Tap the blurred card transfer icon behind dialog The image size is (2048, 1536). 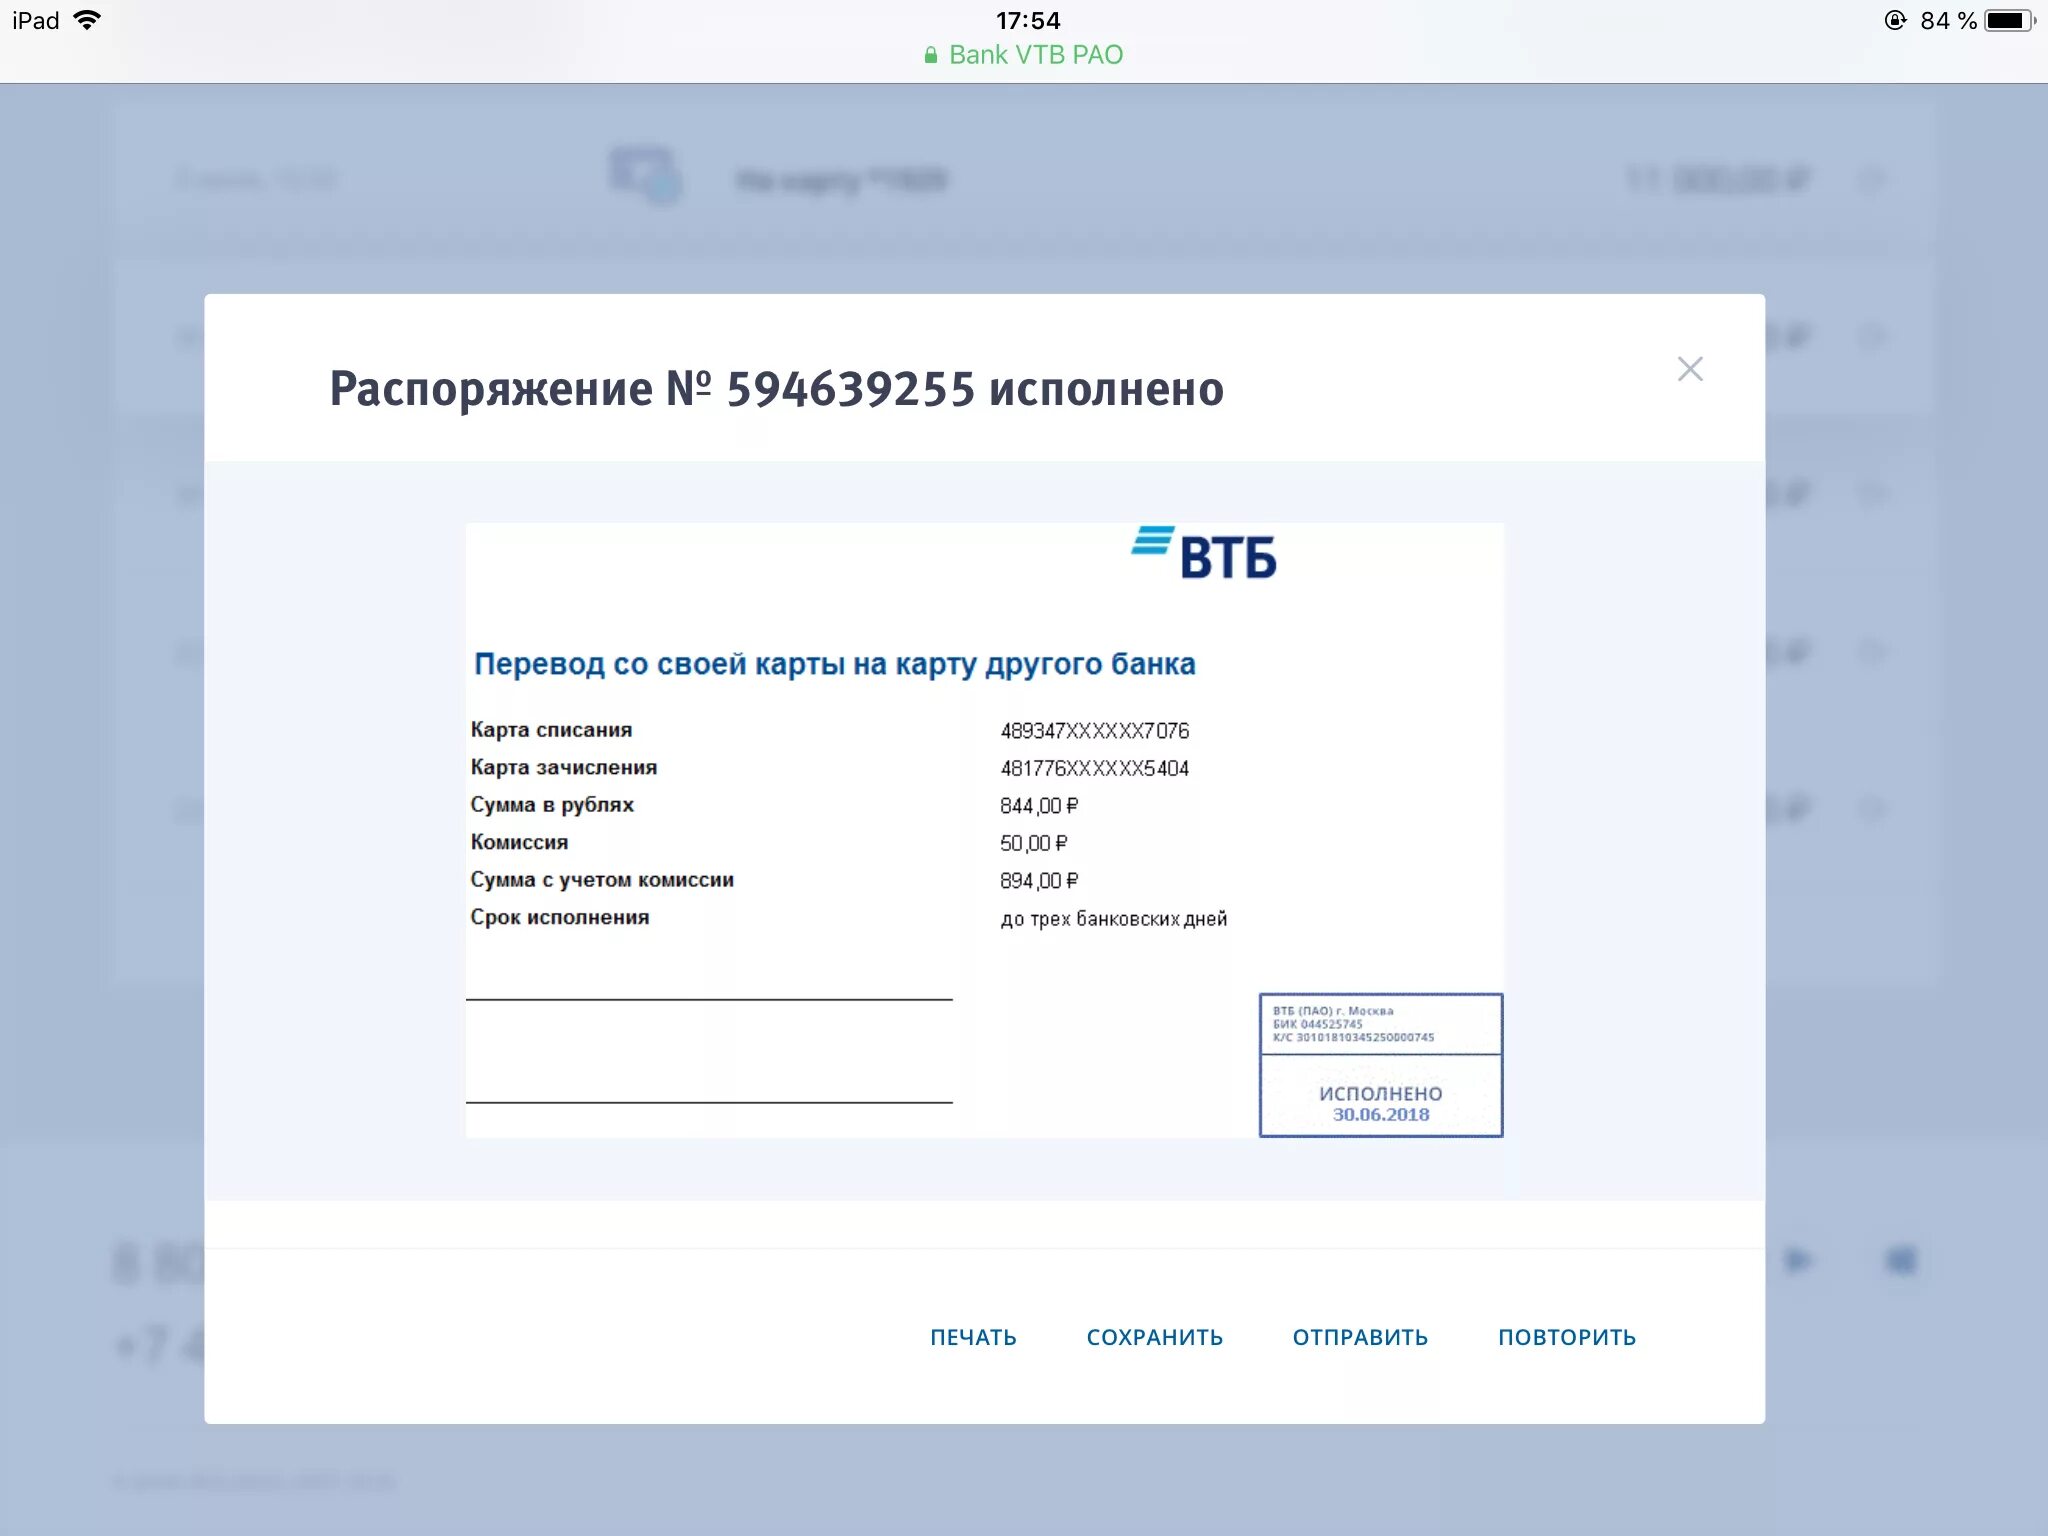(x=645, y=176)
